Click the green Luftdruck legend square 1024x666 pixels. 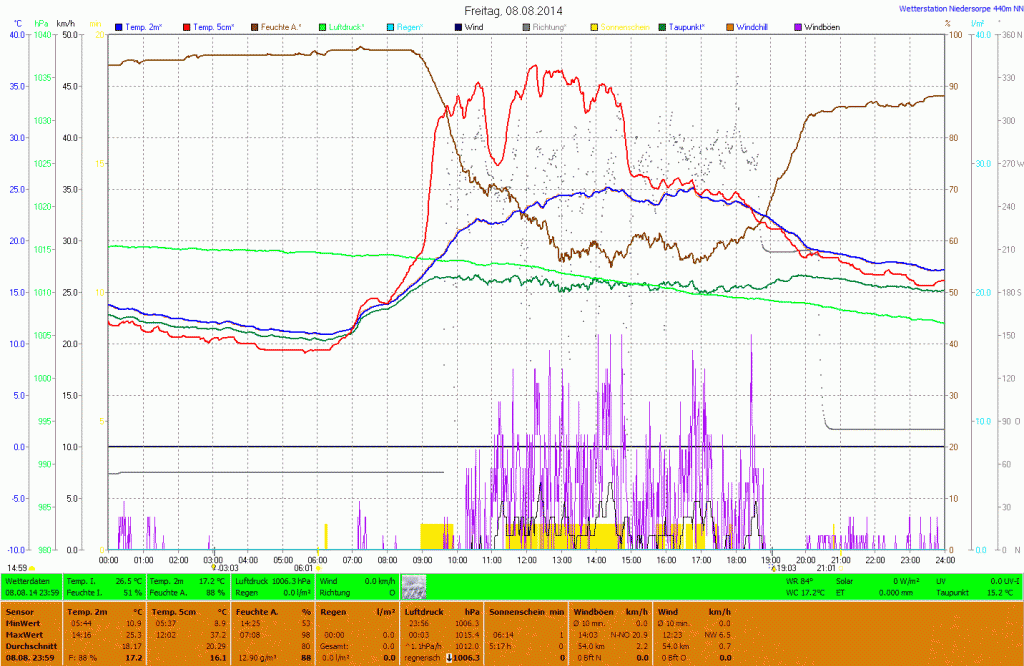click(324, 26)
